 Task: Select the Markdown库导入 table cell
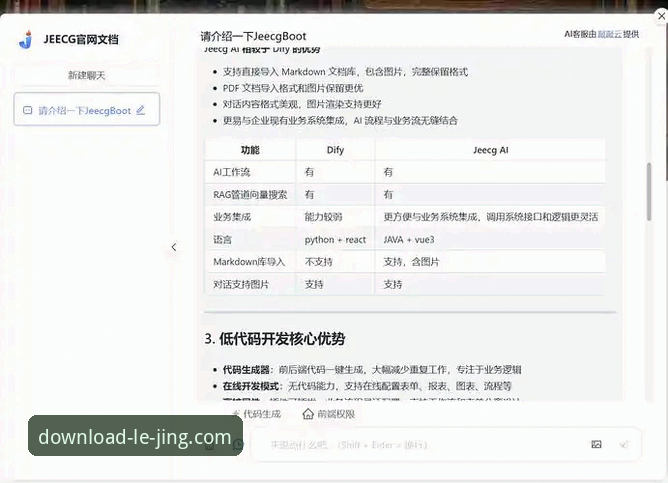pos(250,262)
